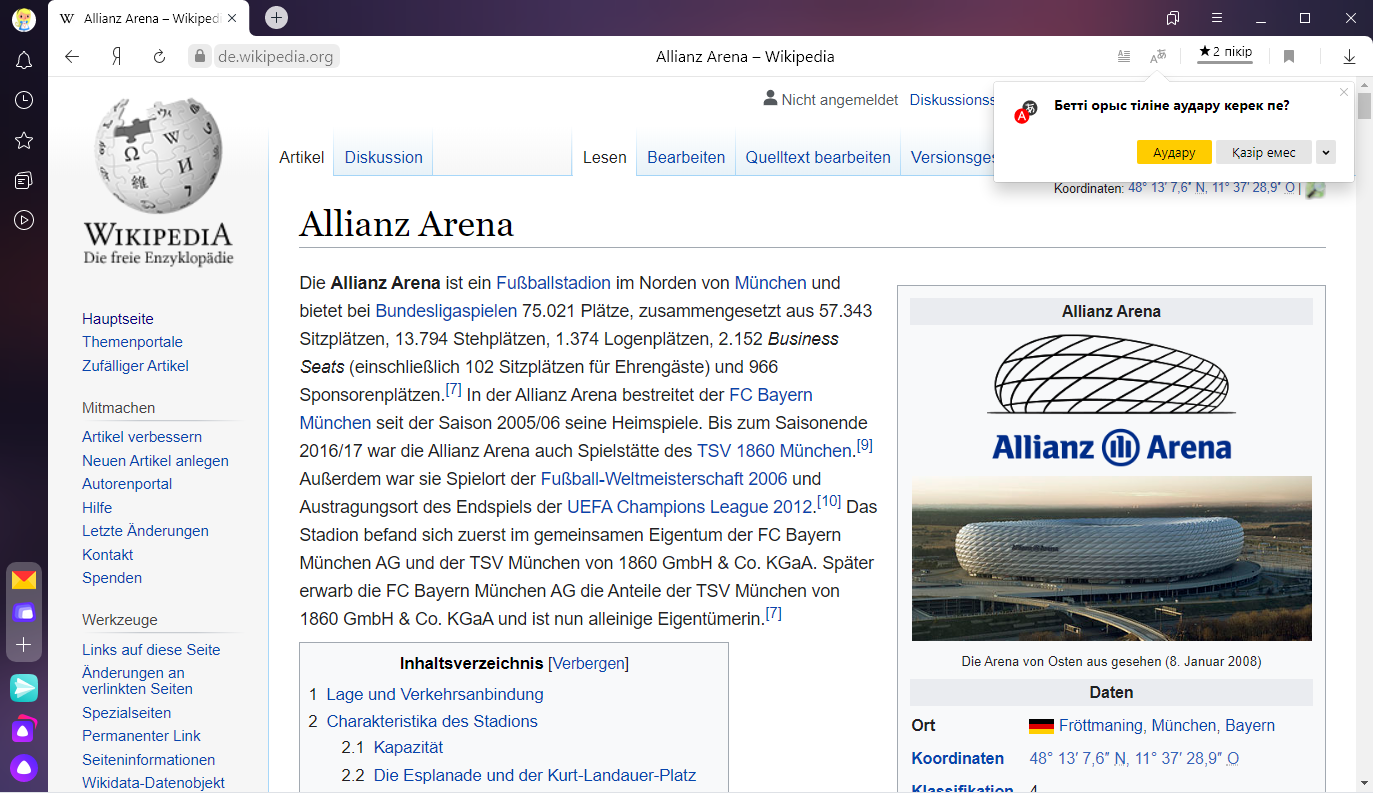Screen dimensions: 1373x793
Task: Open tab manager icon in title bar
Action: tap(1173, 18)
